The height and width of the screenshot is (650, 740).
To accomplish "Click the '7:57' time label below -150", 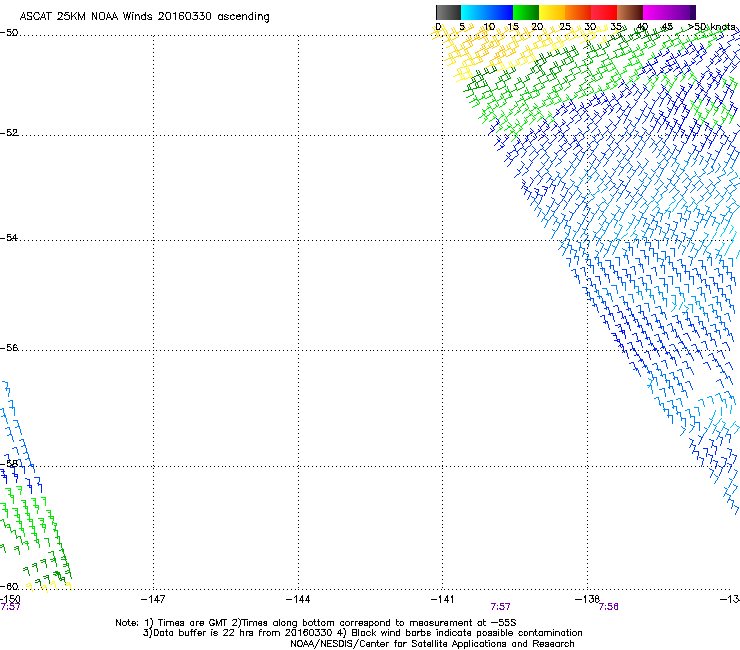I will (x=10, y=607).
